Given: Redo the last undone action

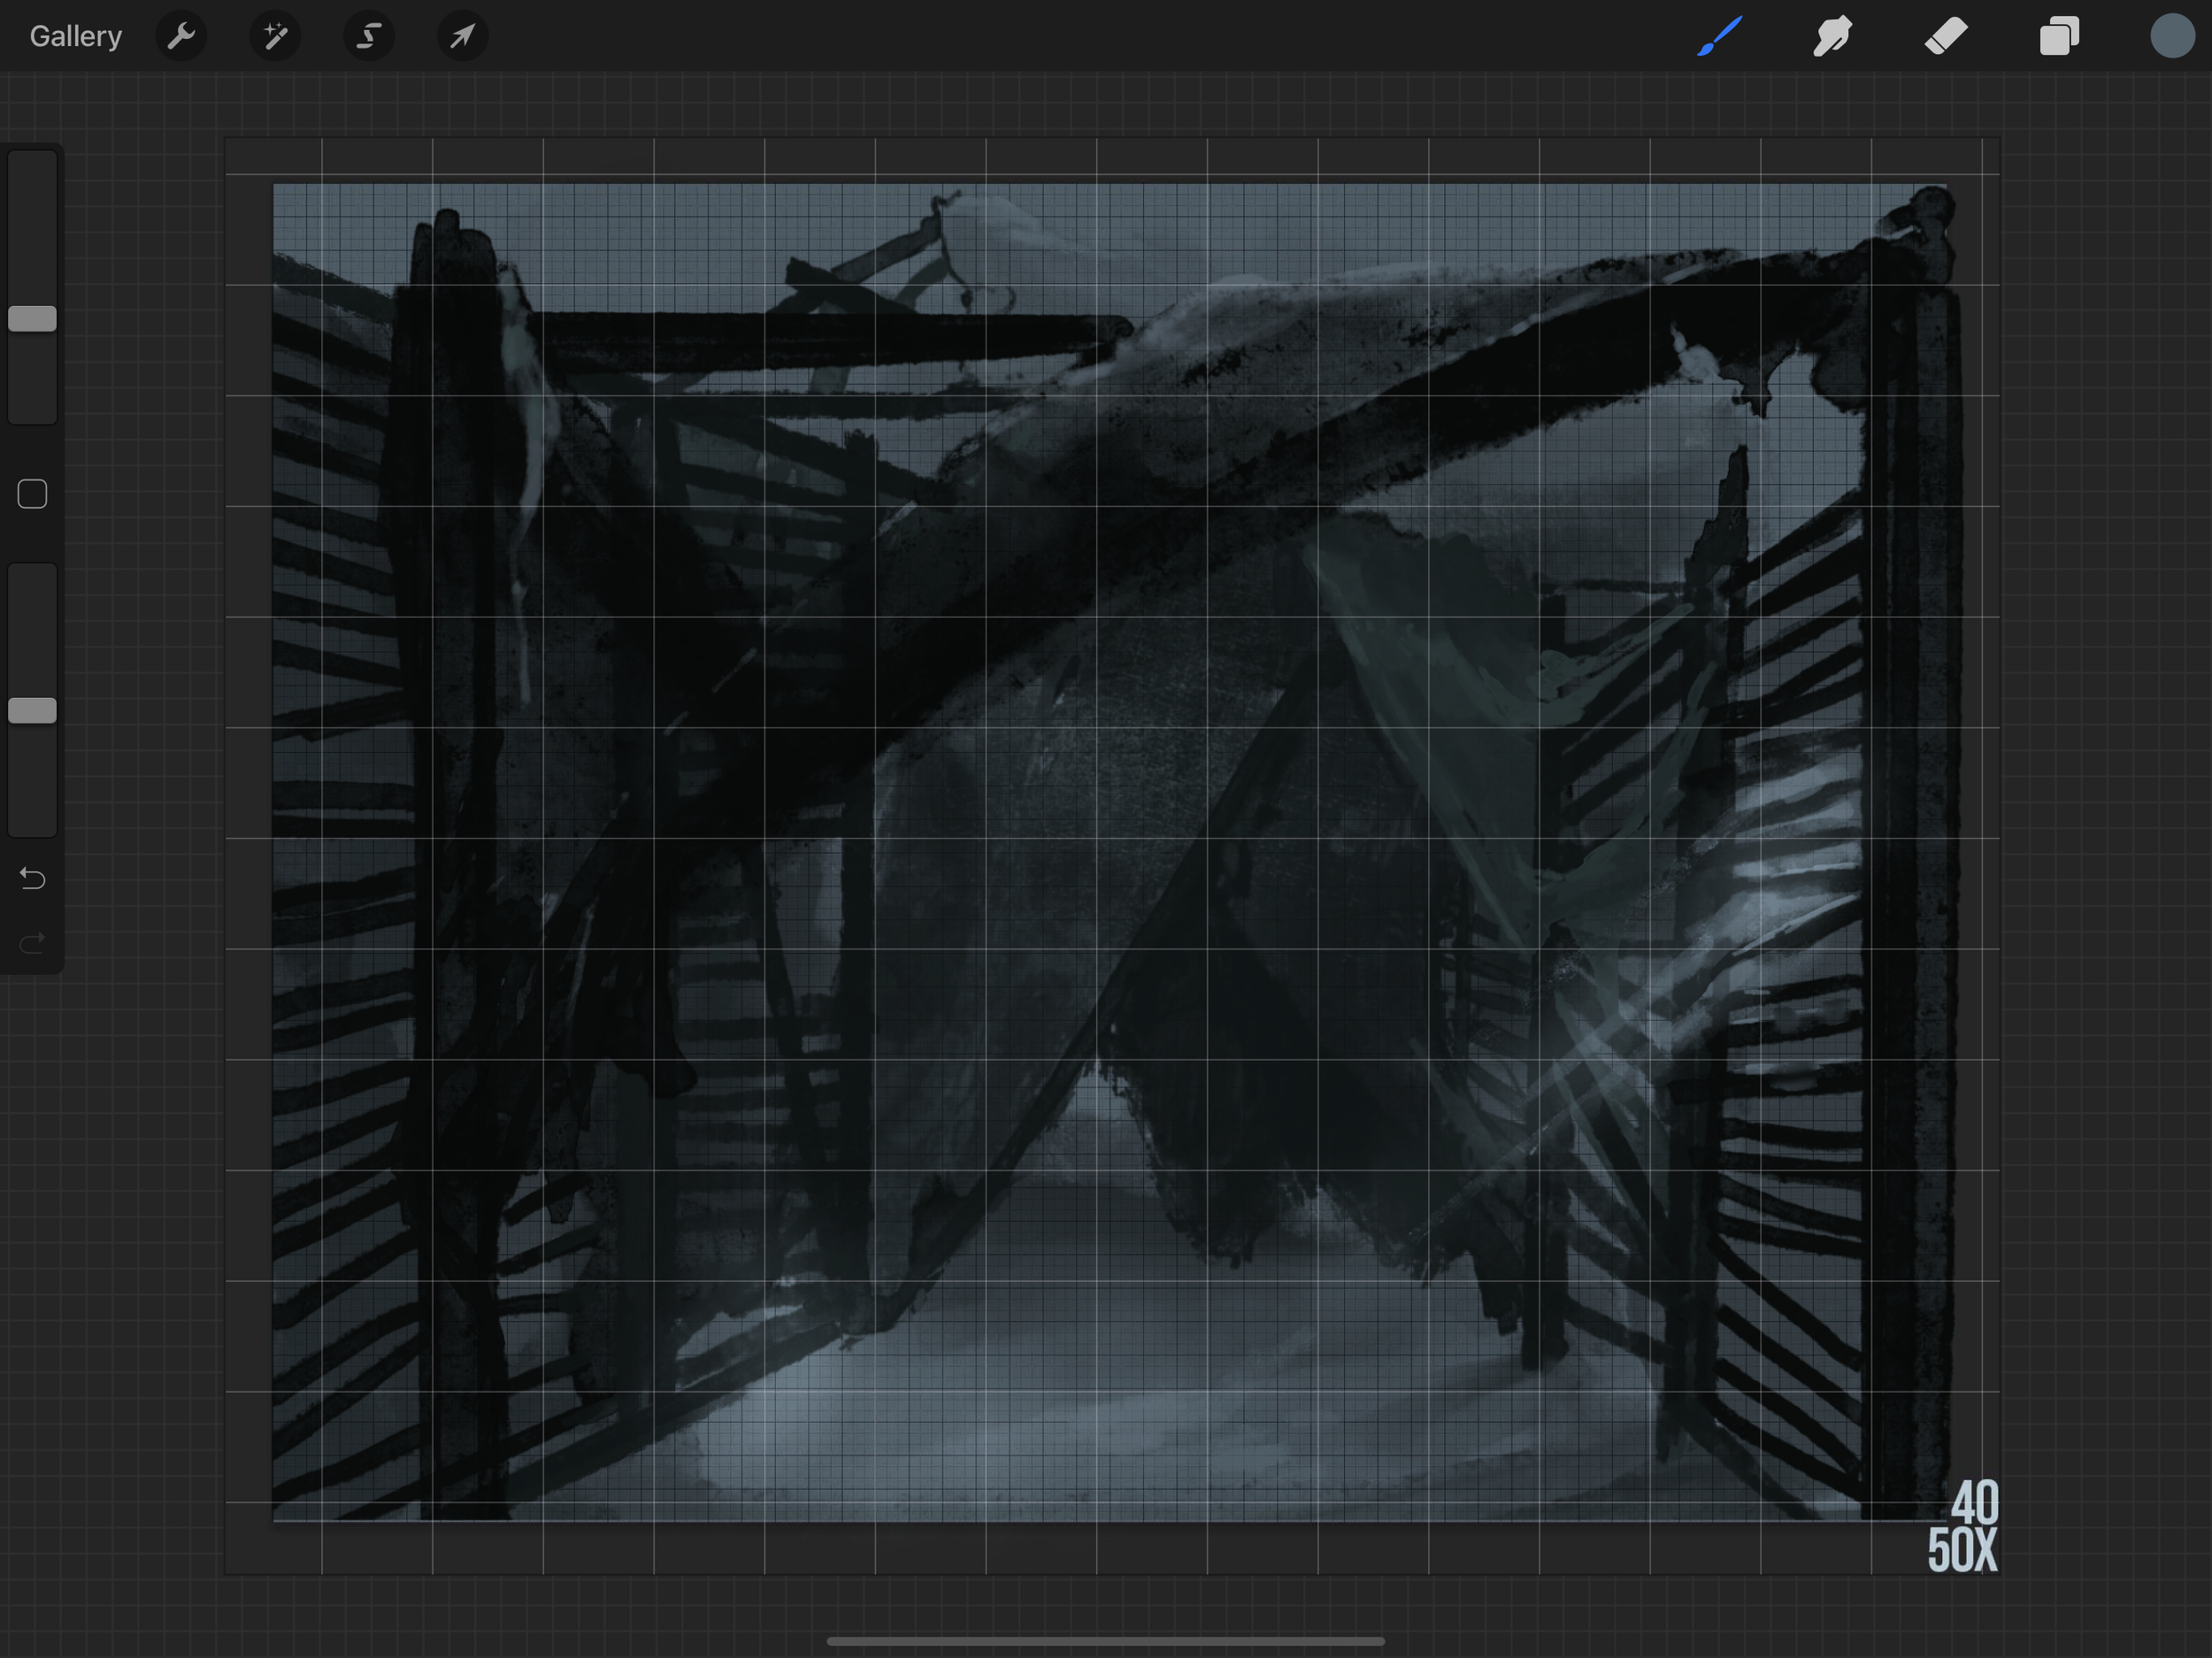Looking at the screenshot, I should click(32, 942).
